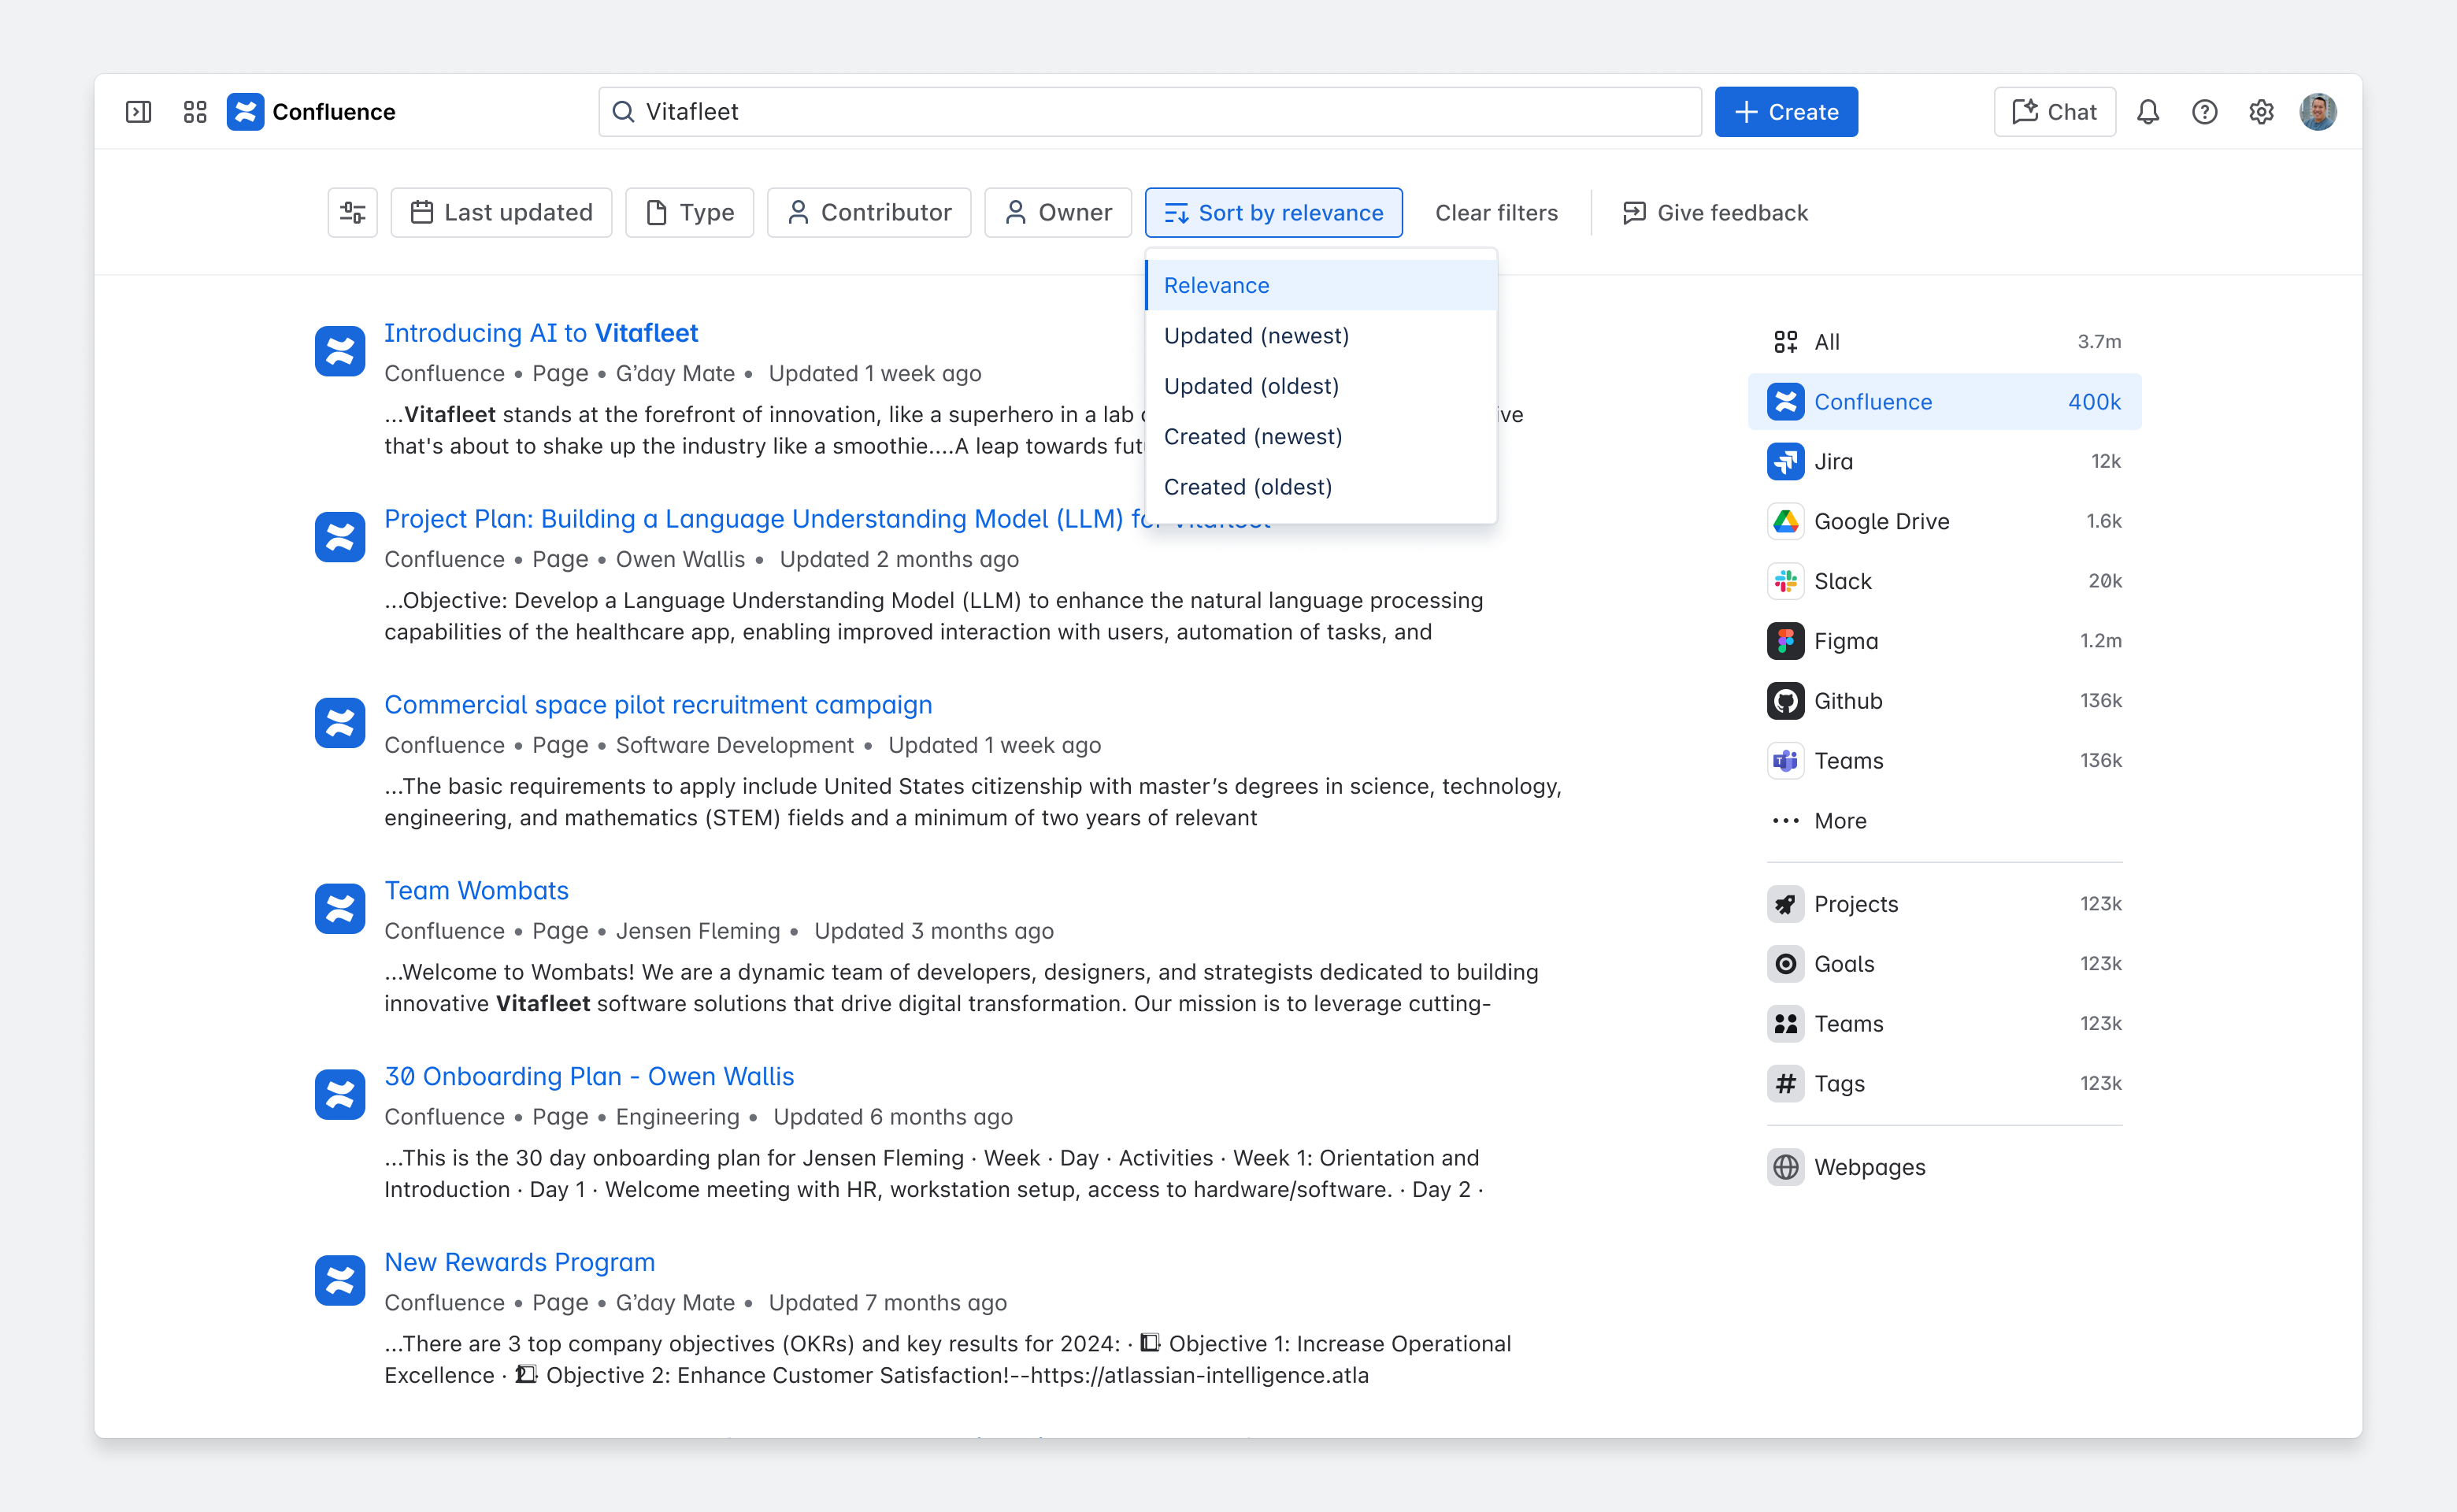Open the settings gear

[x=2260, y=111]
